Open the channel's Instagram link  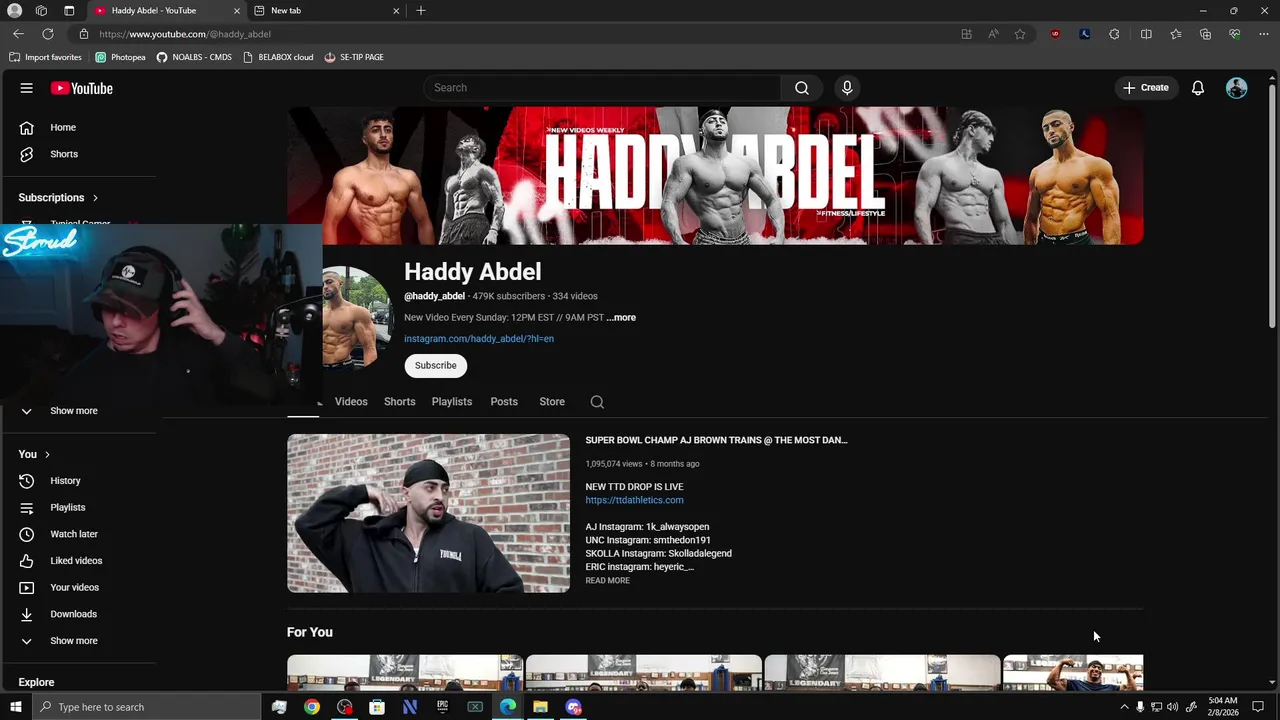(479, 339)
